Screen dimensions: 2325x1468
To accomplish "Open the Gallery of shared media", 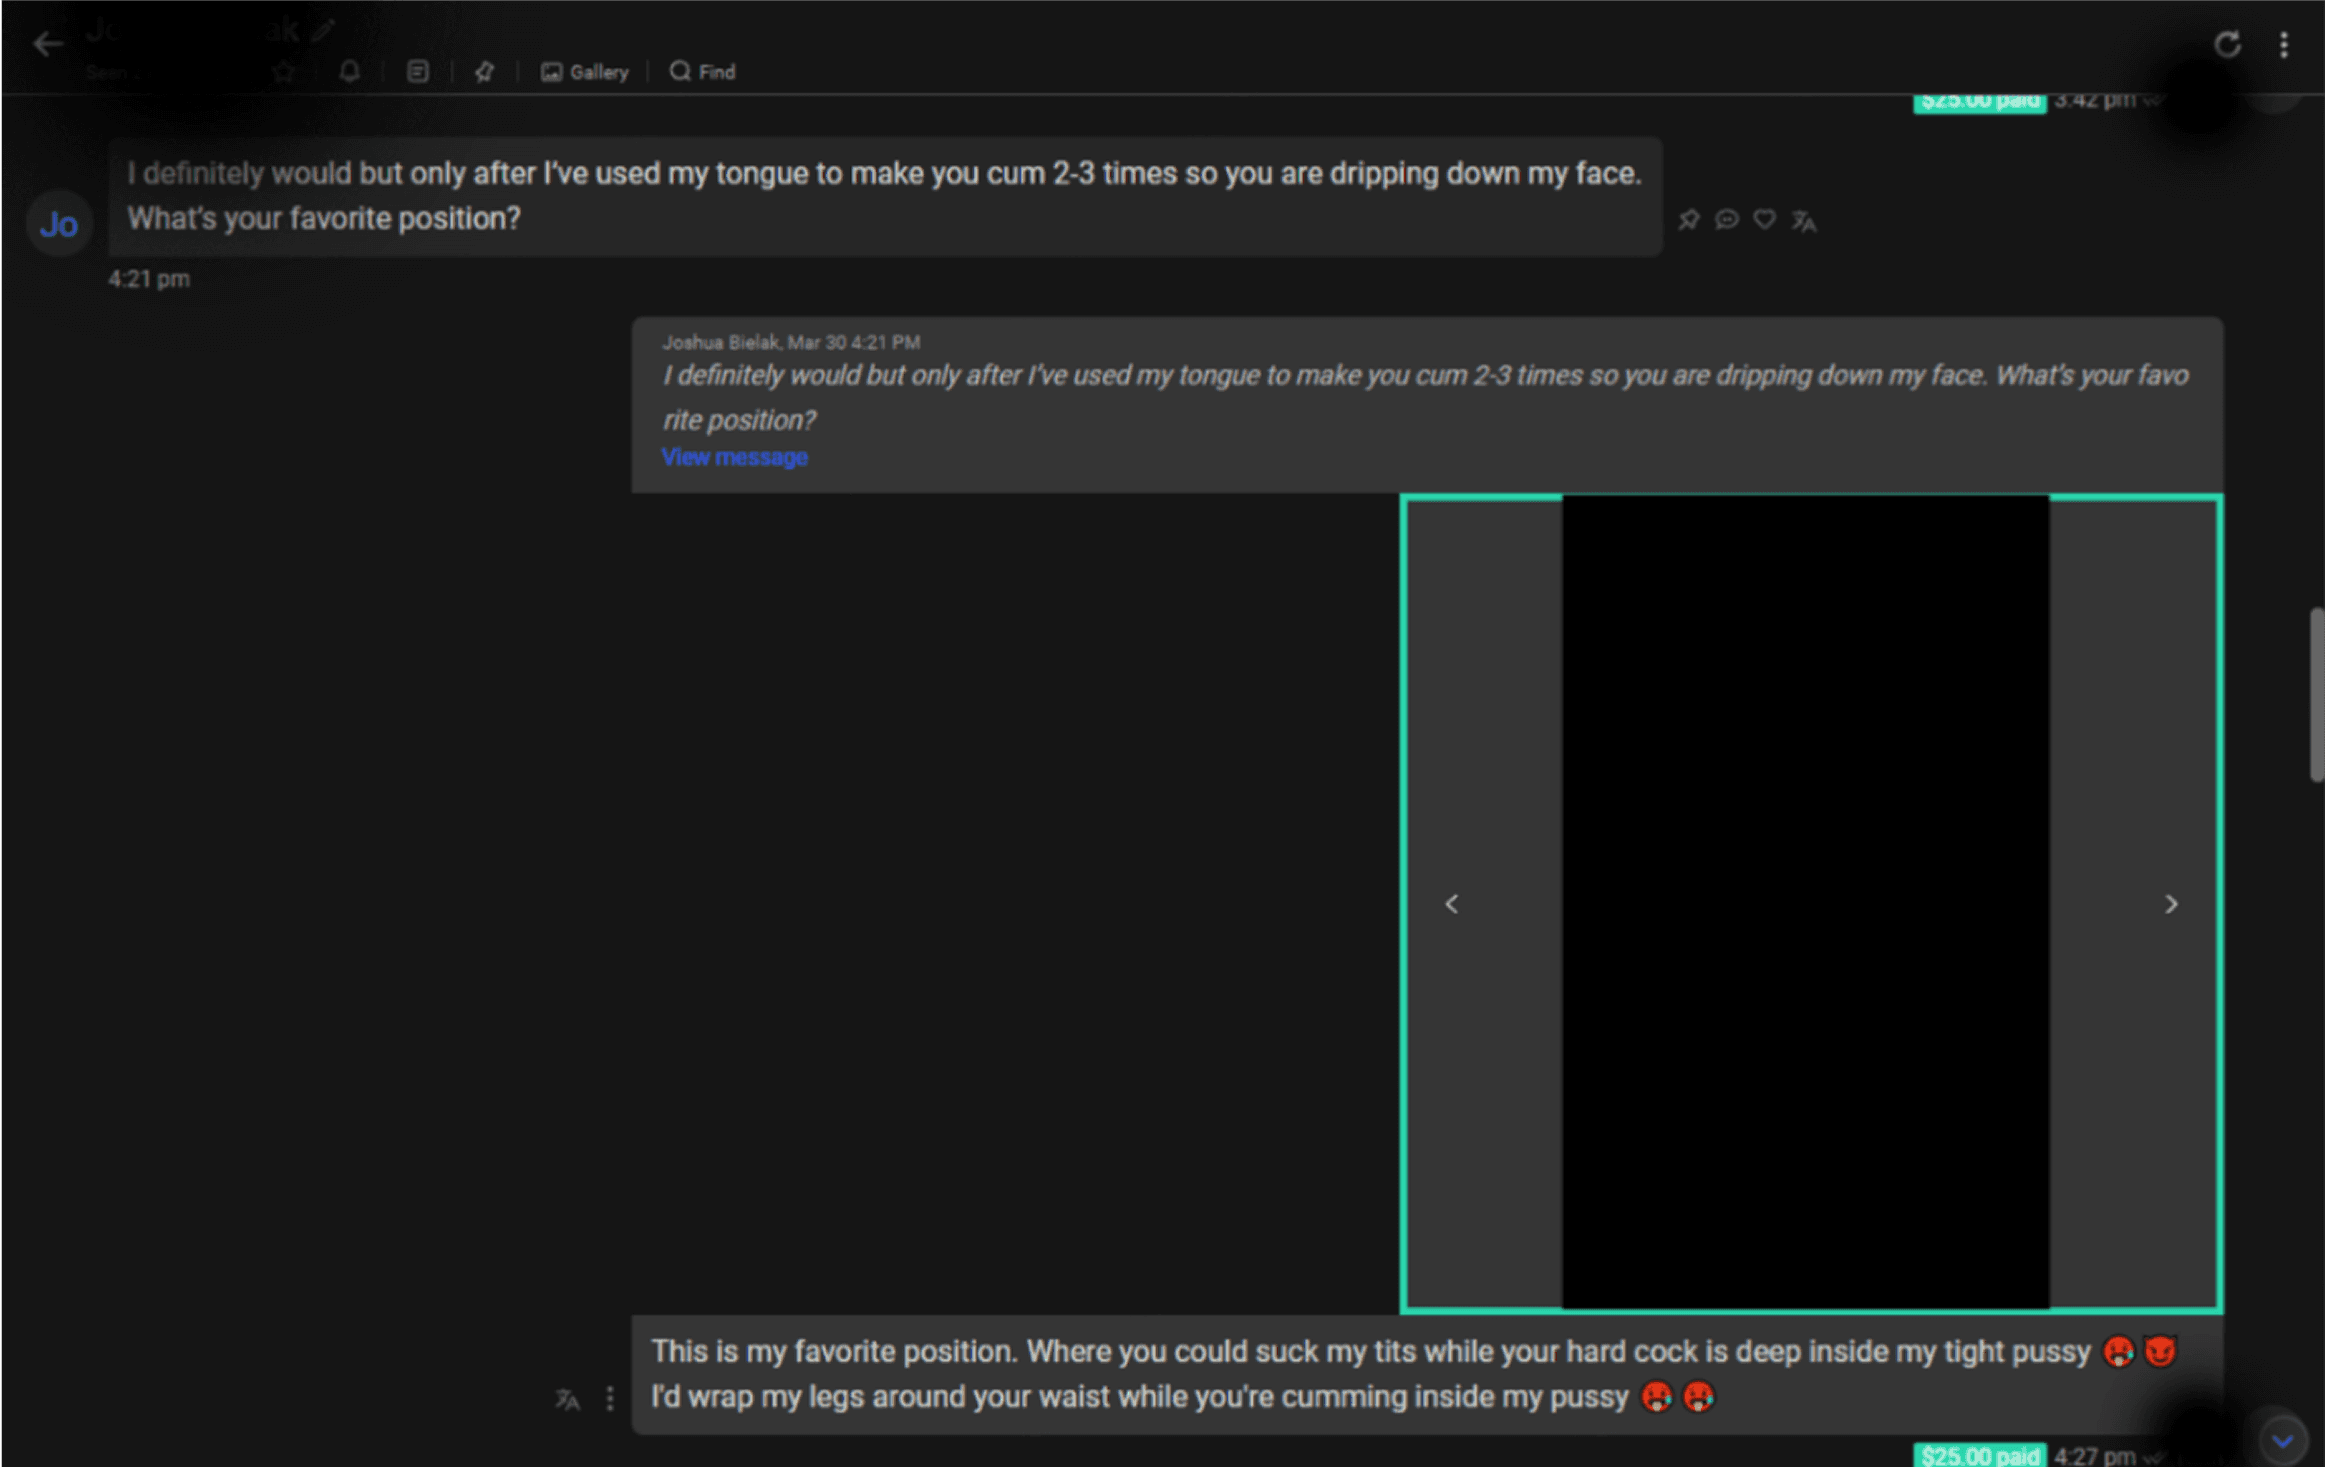I will point(584,71).
